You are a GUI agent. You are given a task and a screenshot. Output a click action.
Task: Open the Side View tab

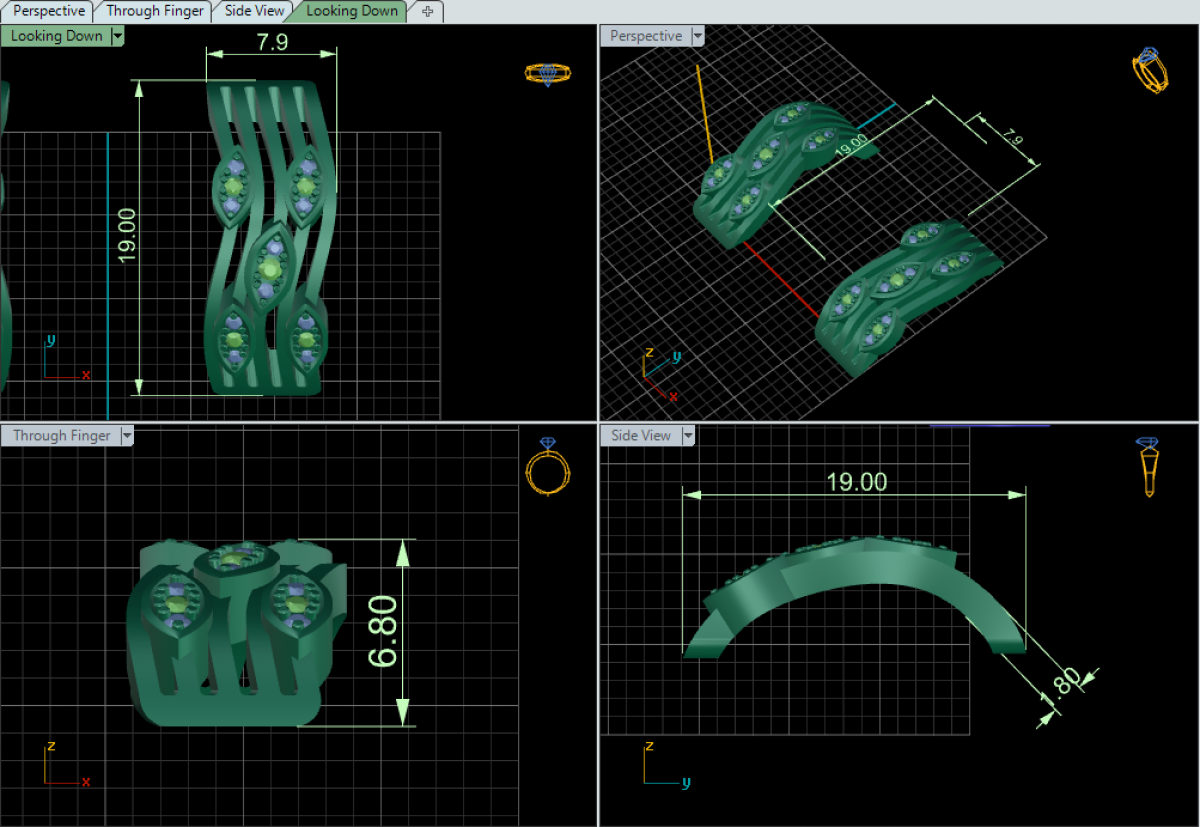click(254, 11)
